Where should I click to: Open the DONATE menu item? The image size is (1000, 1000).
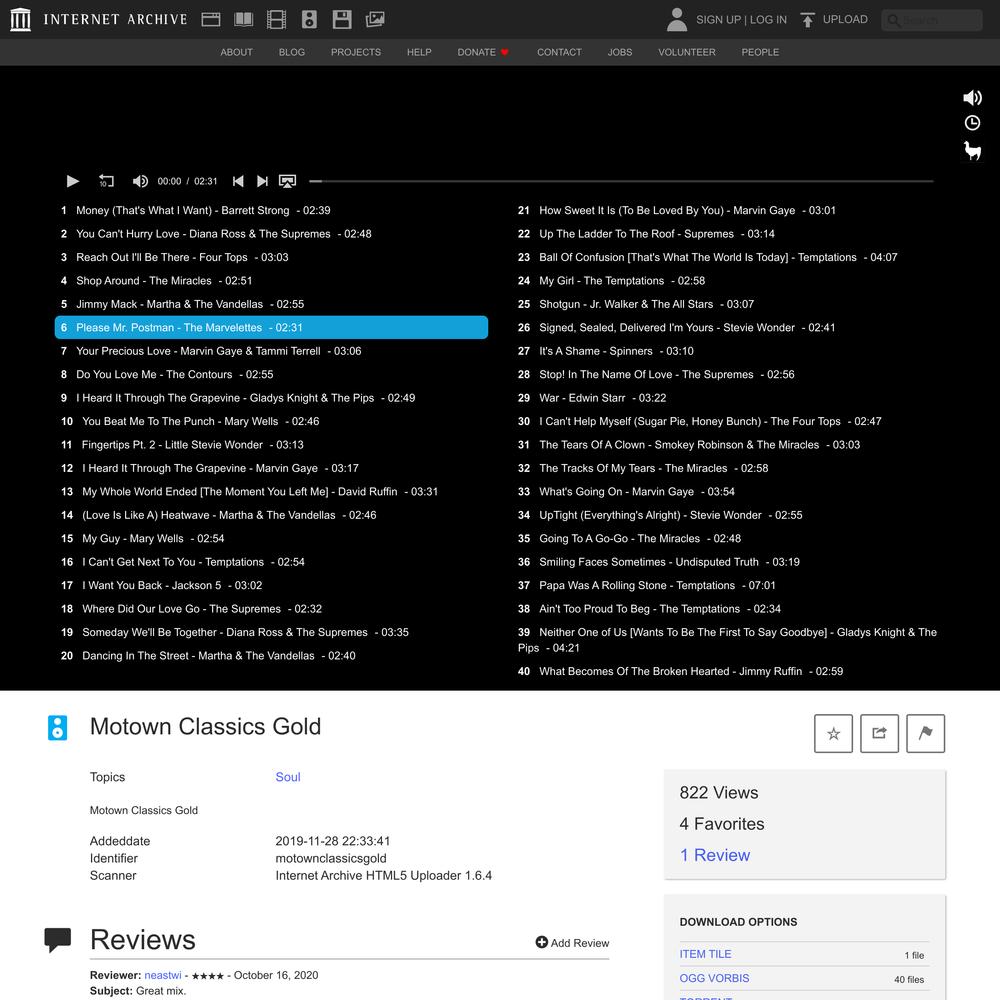(x=483, y=52)
